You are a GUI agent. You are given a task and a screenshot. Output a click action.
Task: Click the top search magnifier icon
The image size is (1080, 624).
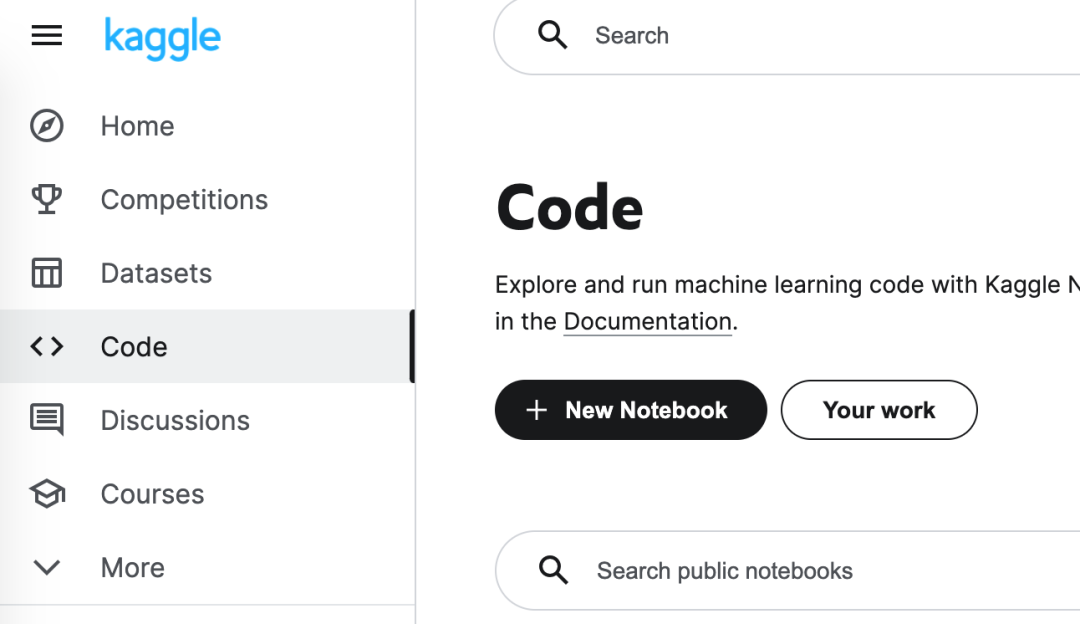pos(552,35)
